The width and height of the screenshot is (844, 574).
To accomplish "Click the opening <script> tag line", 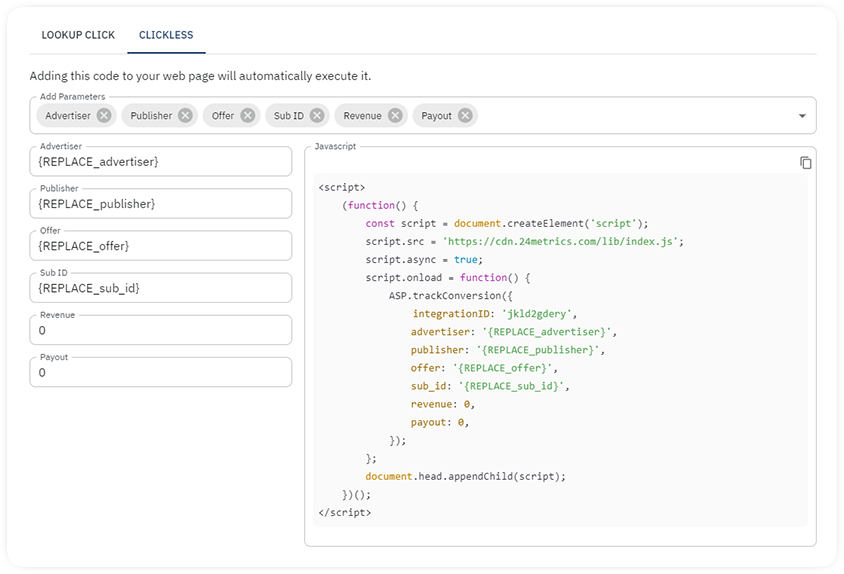I will [342, 187].
